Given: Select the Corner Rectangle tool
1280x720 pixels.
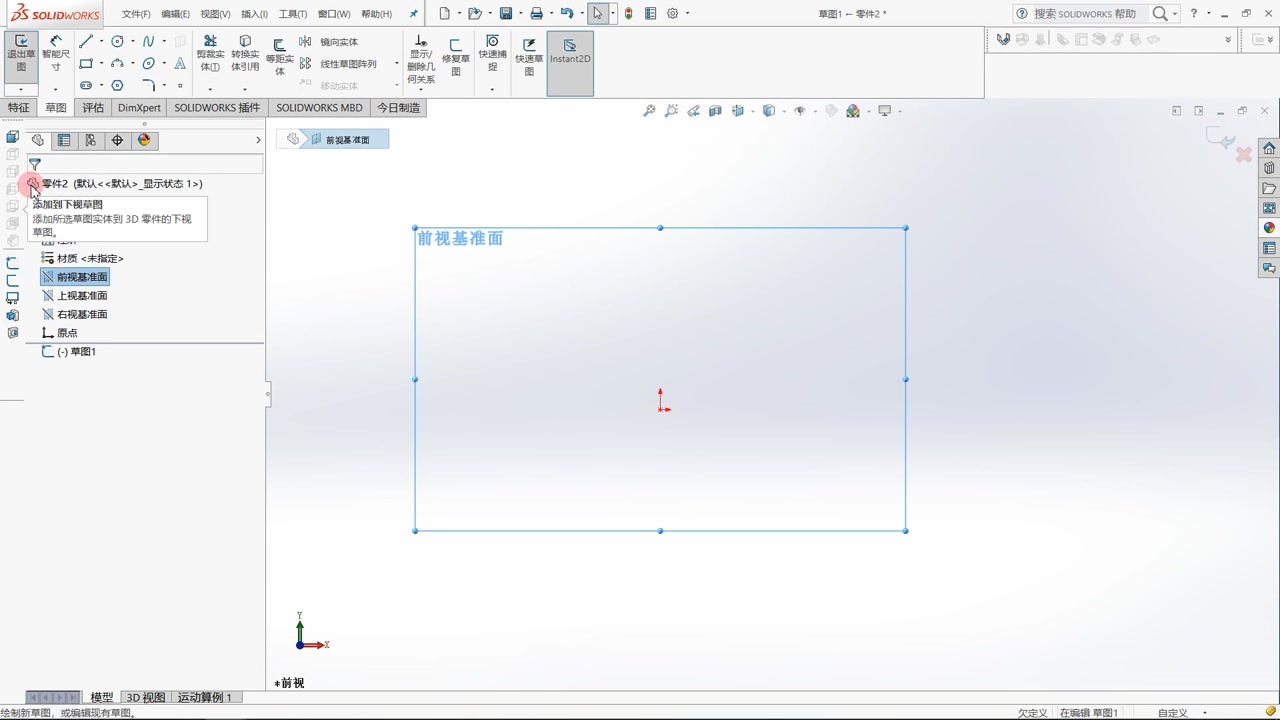Looking at the screenshot, I should (86, 63).
